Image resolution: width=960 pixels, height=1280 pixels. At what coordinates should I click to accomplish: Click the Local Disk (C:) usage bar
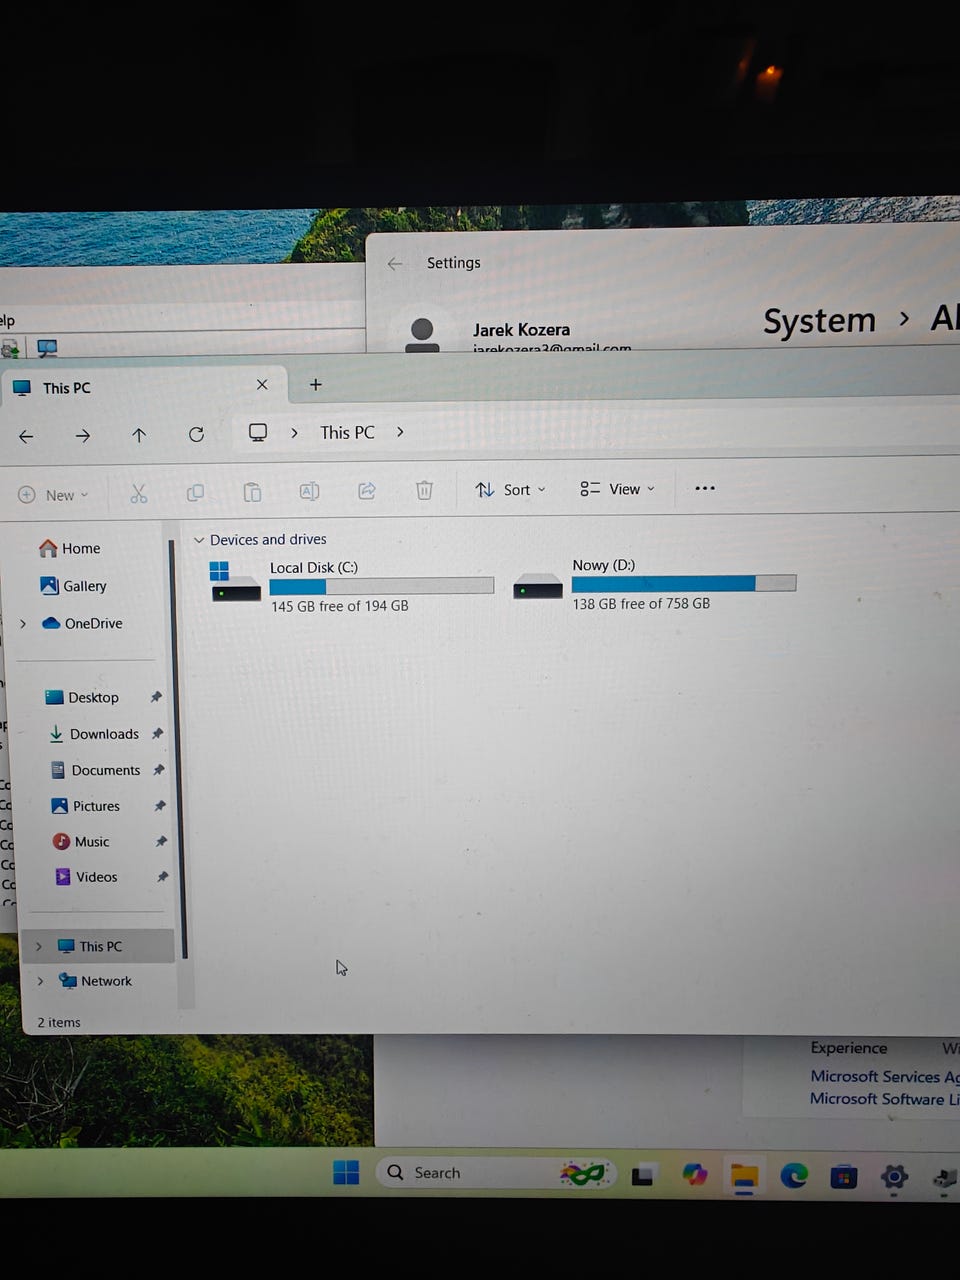[x=381, y=586]
